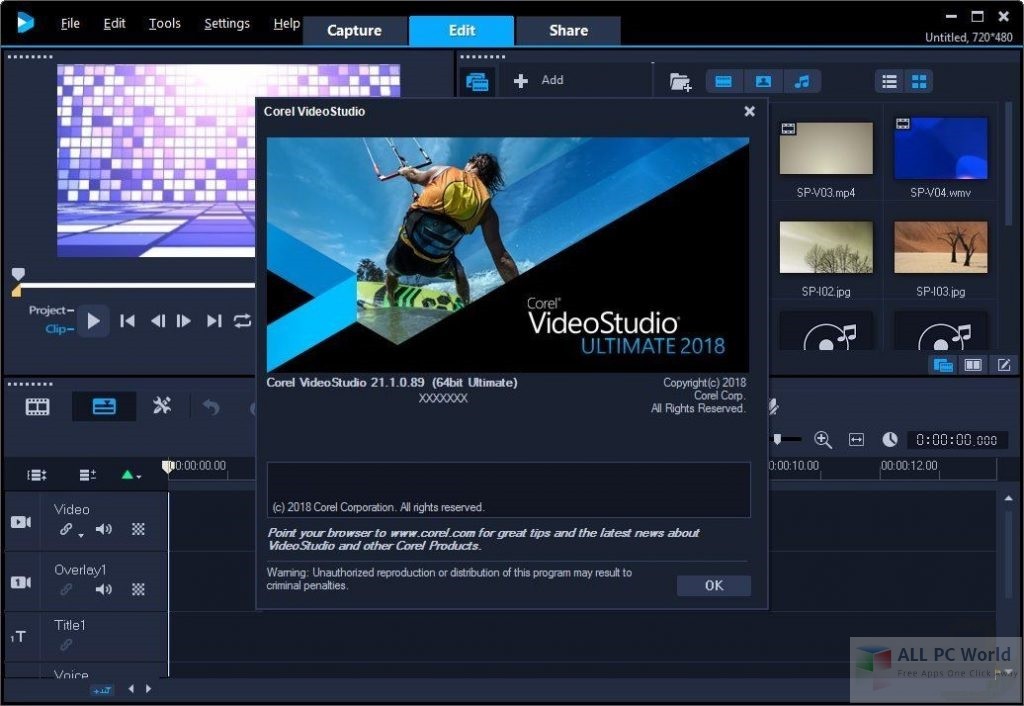Toggle repeat playback

(242, 321)
